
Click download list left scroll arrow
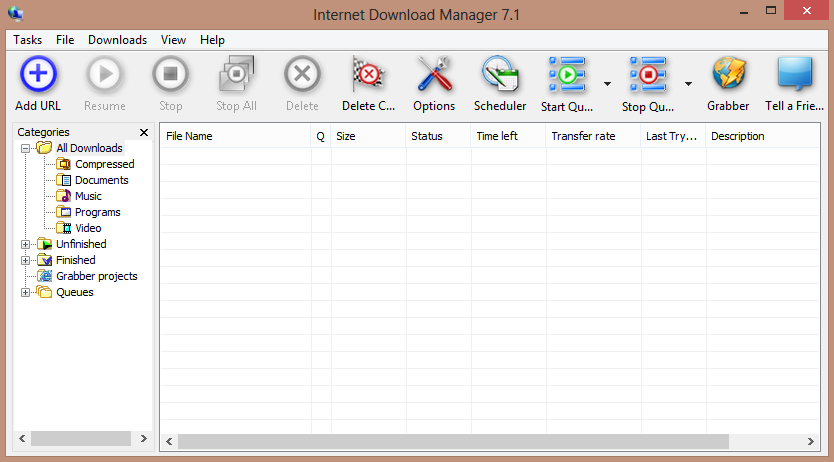[x=169, y=441]
